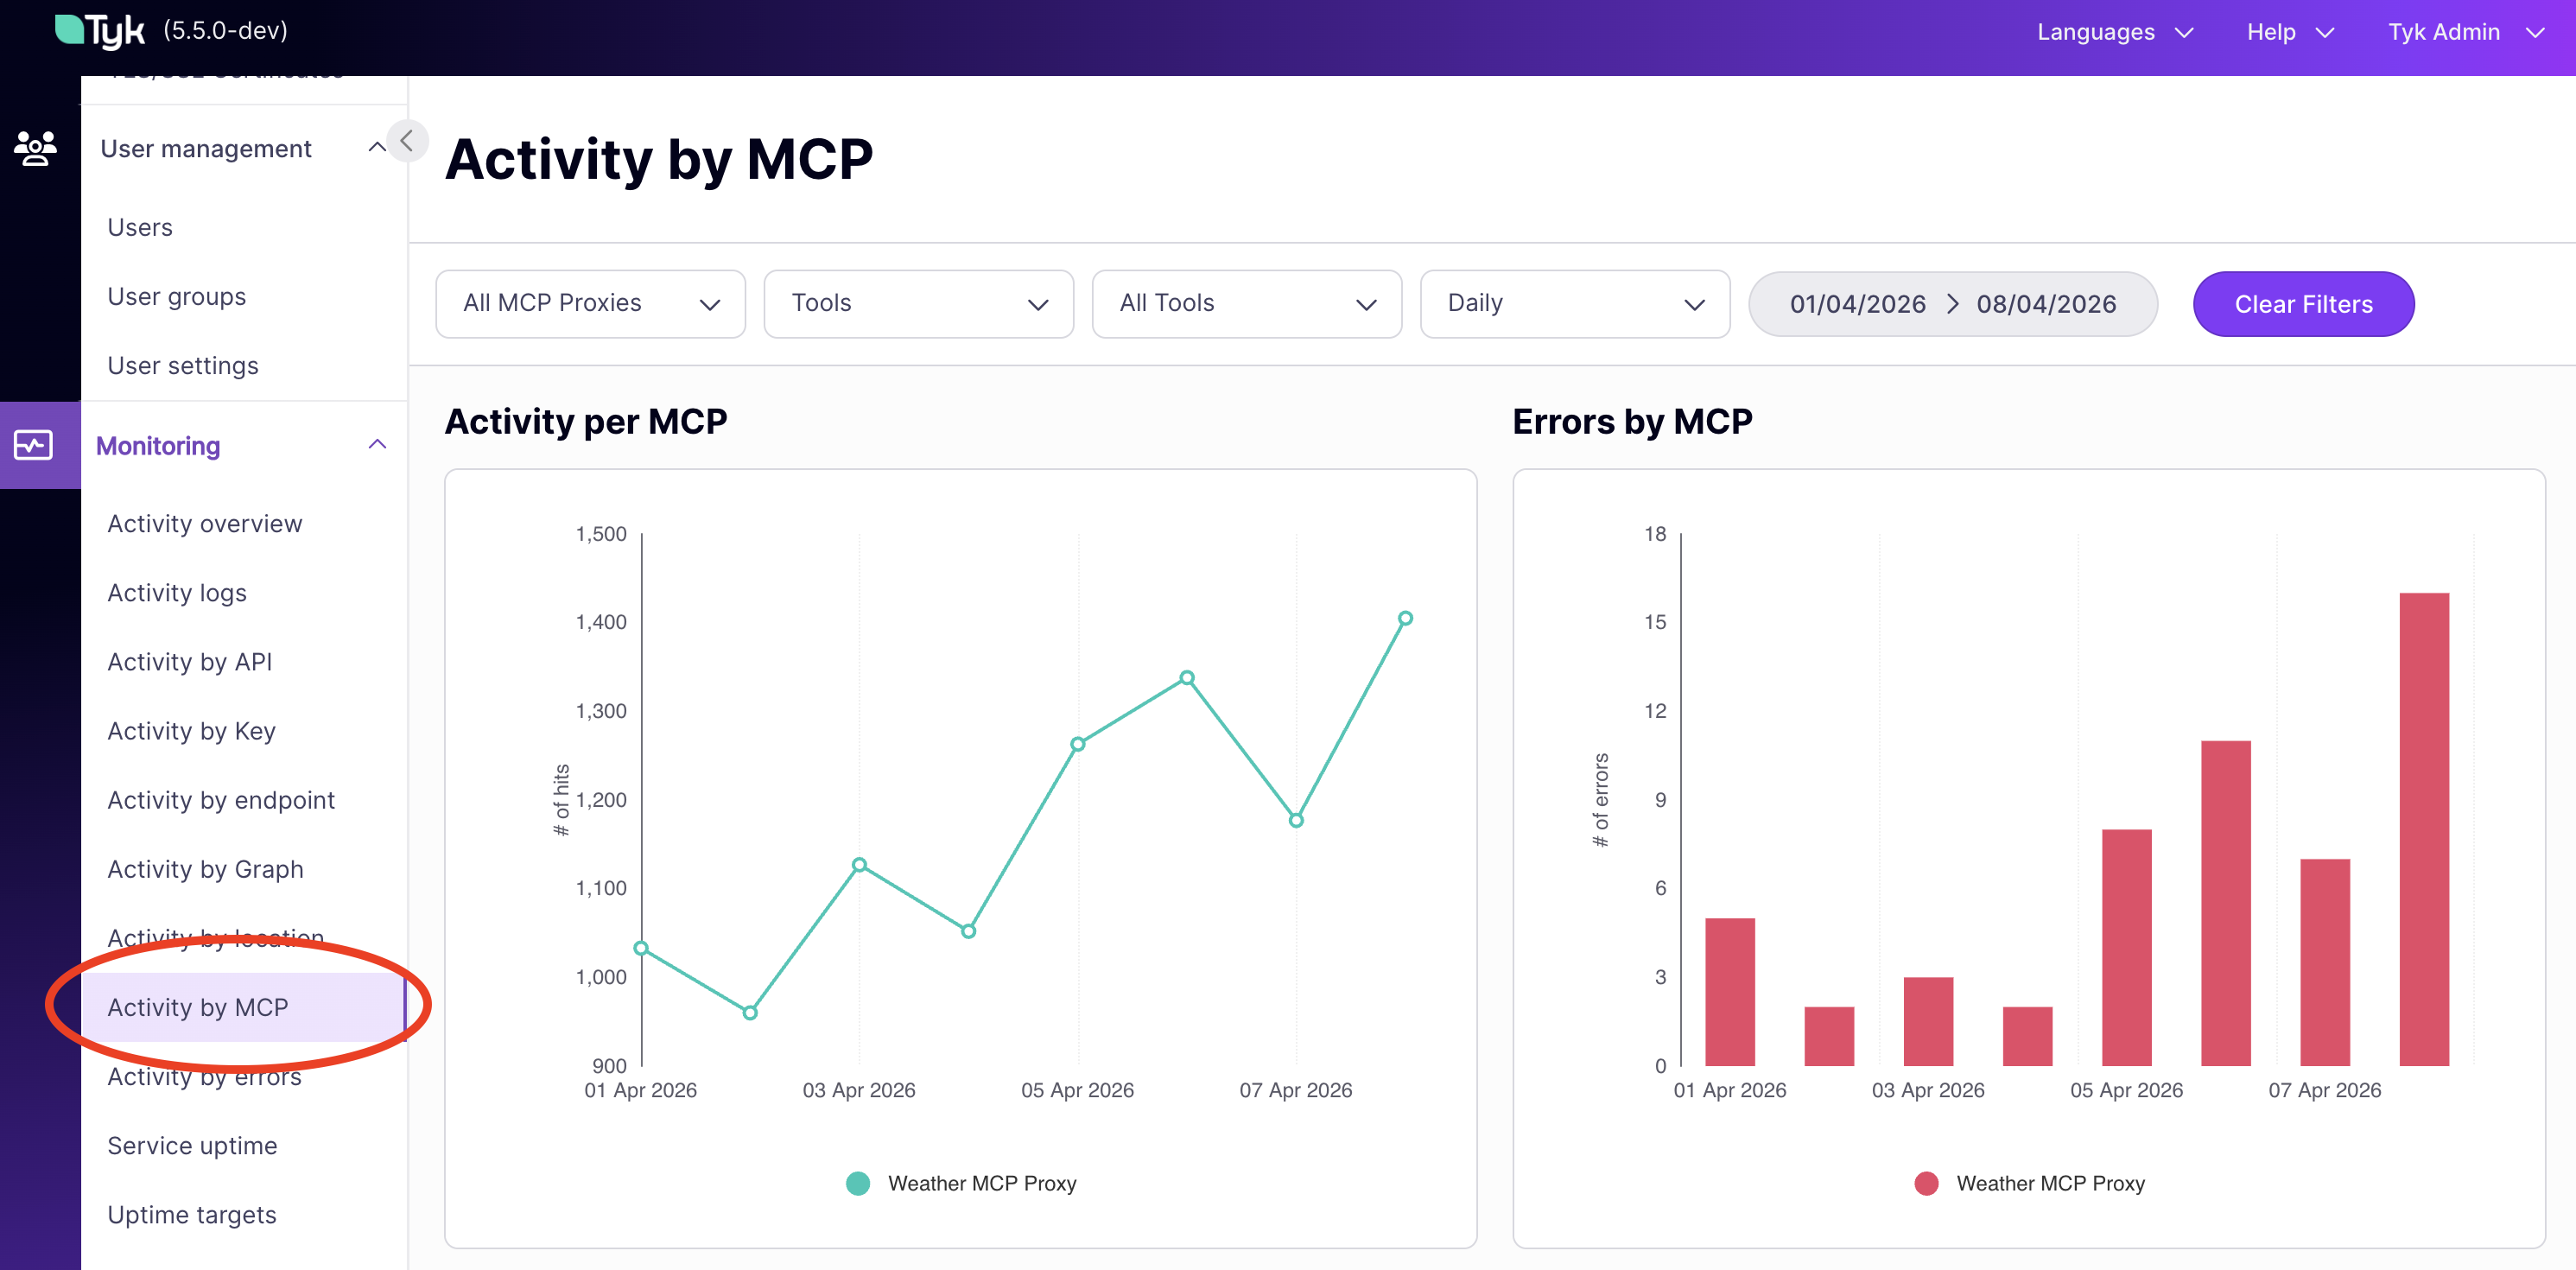Collapse the Monitoring section
The image size is (2576, 1270).
(377, 445)
